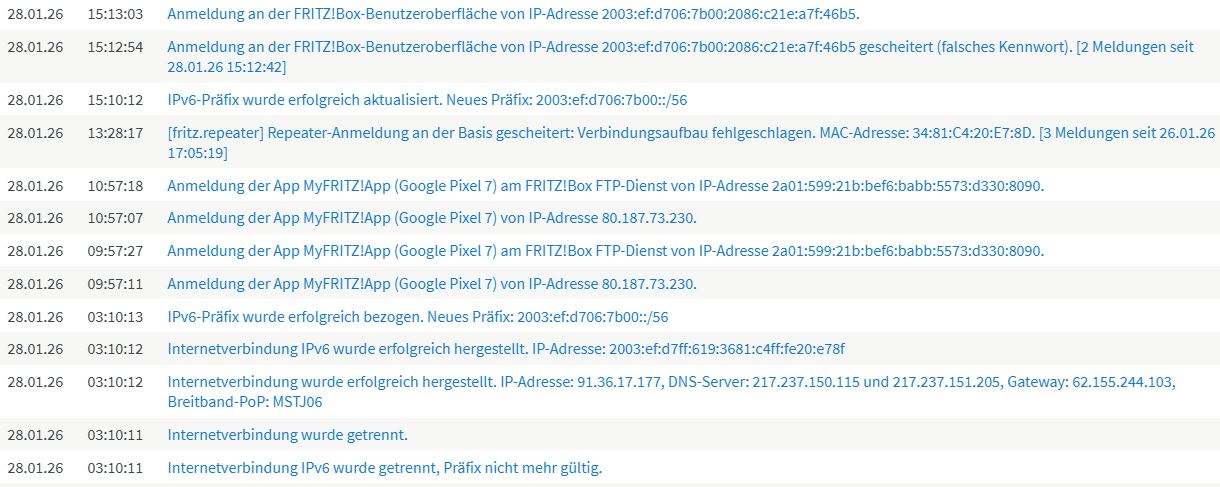This screenshot has width=1220, height=487.
Task: Click the 13:28:17 timestamp cell
Action: [x=115, y=133]
